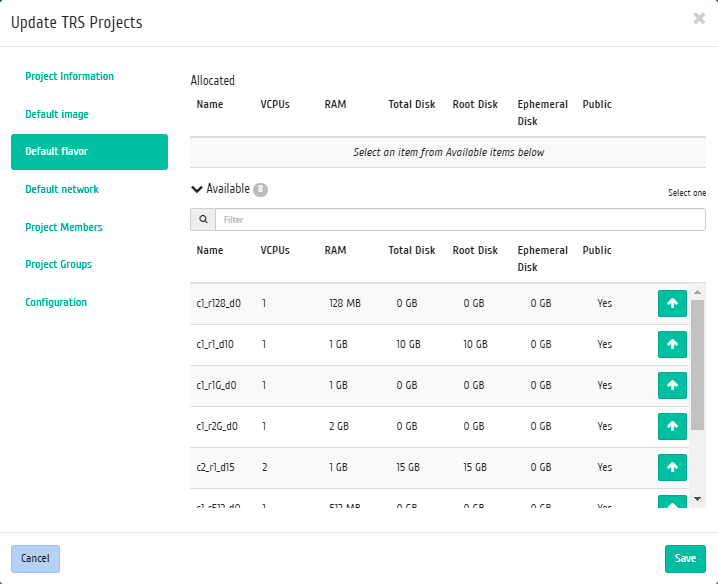The height and width of the screenshot is (584, 718).
Task: Click the 128 MB RAM cell
Action: coord(345,303)
